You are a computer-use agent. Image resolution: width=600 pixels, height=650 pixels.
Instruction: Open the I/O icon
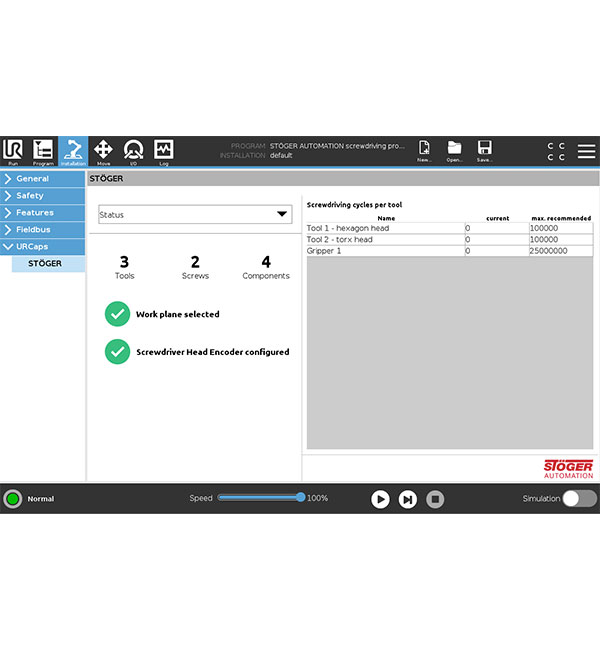tap(134, 150)
